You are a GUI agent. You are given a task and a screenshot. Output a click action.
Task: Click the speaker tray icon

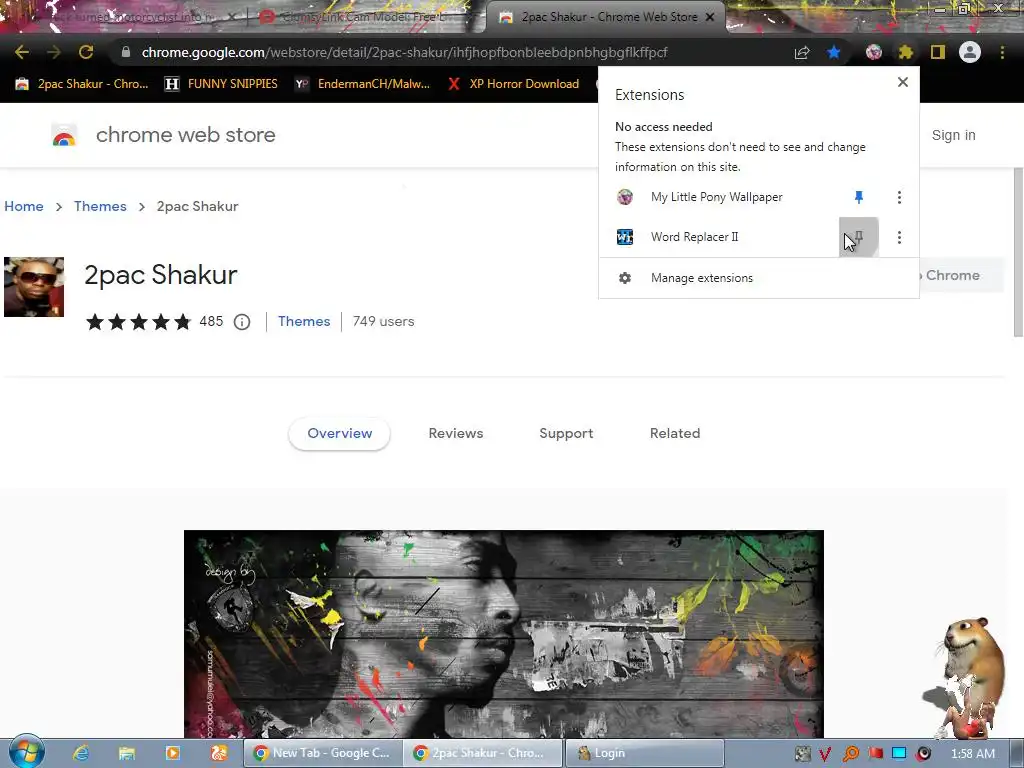click(923, 754)
